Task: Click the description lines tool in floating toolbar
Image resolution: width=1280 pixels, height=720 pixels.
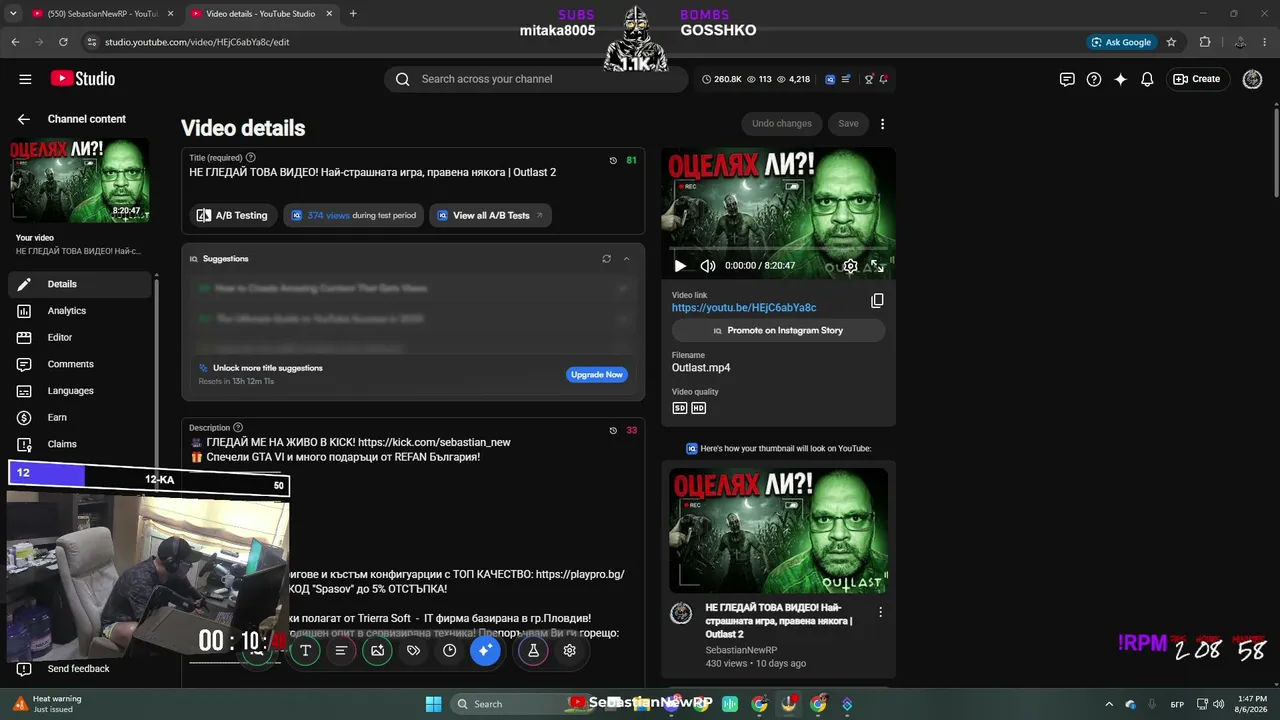Action: tap(341, 650)
